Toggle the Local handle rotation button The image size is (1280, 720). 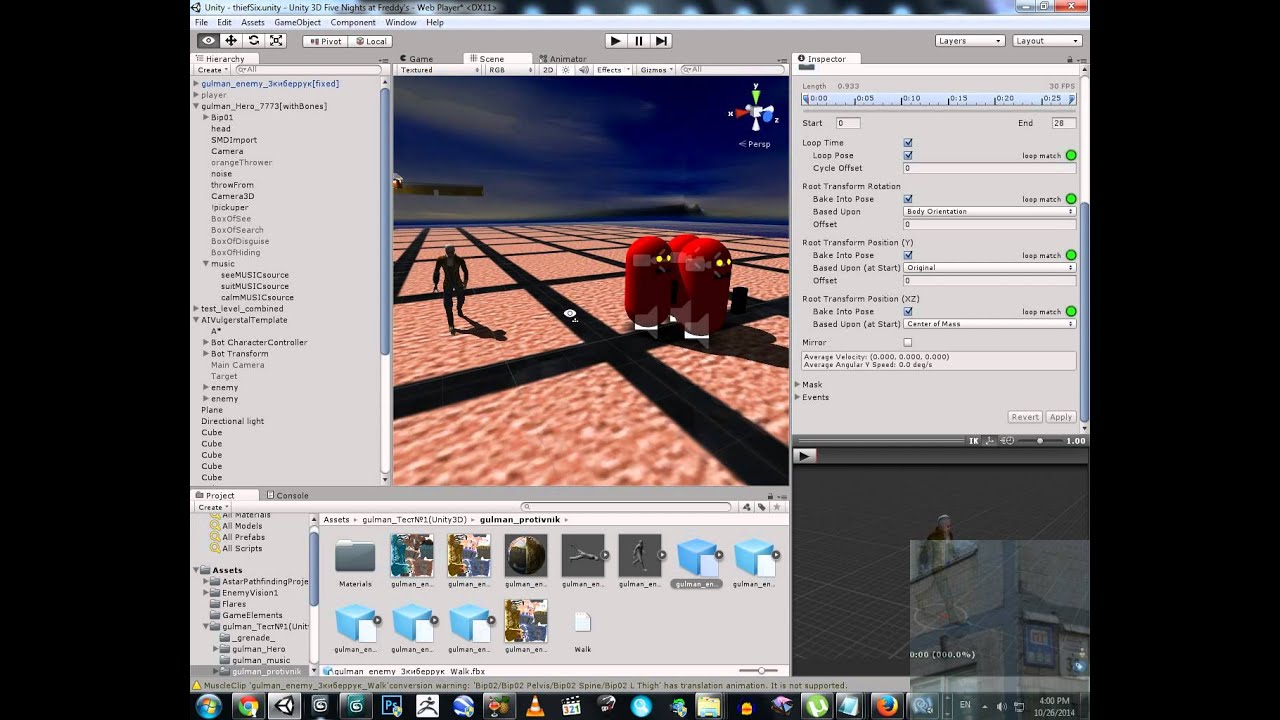[370, 41]
